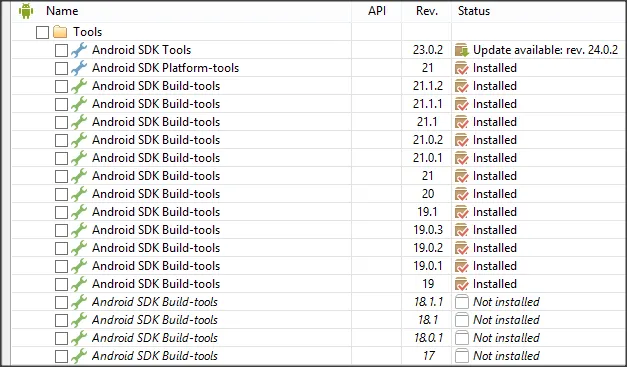The image size is (627, 367).
Task: Click wrench icon of Build-tools rev 19.0.3
Action: (79, 230)
